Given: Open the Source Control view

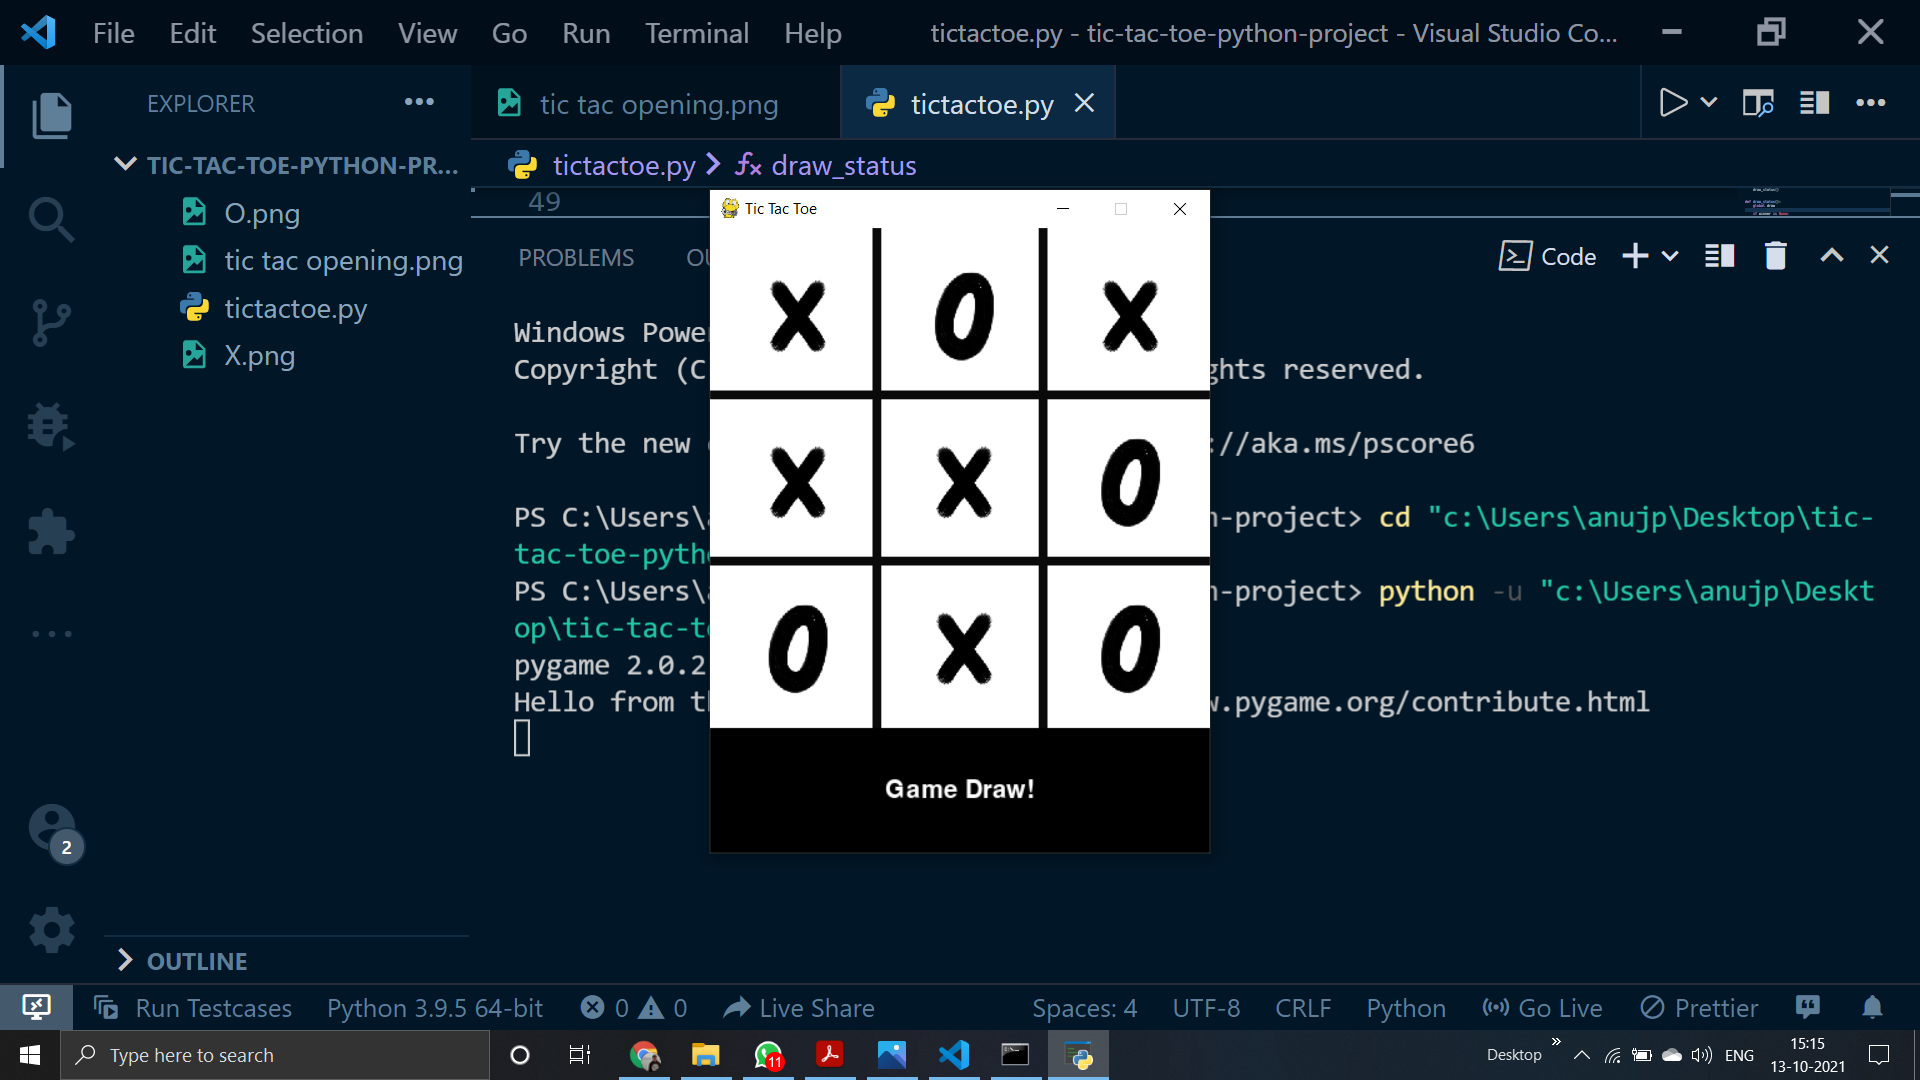Looking at the screenshot, I should coord(51,323).
